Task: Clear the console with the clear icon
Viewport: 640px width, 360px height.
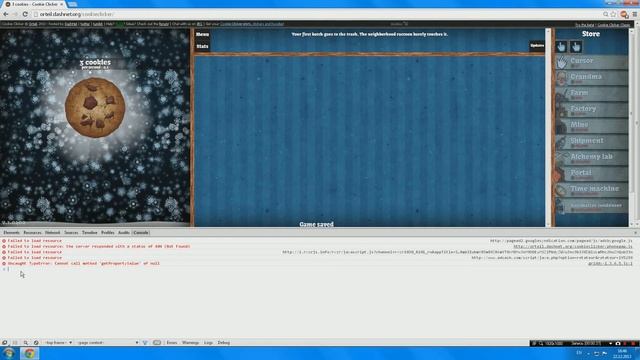Action: tap(36, 343)
